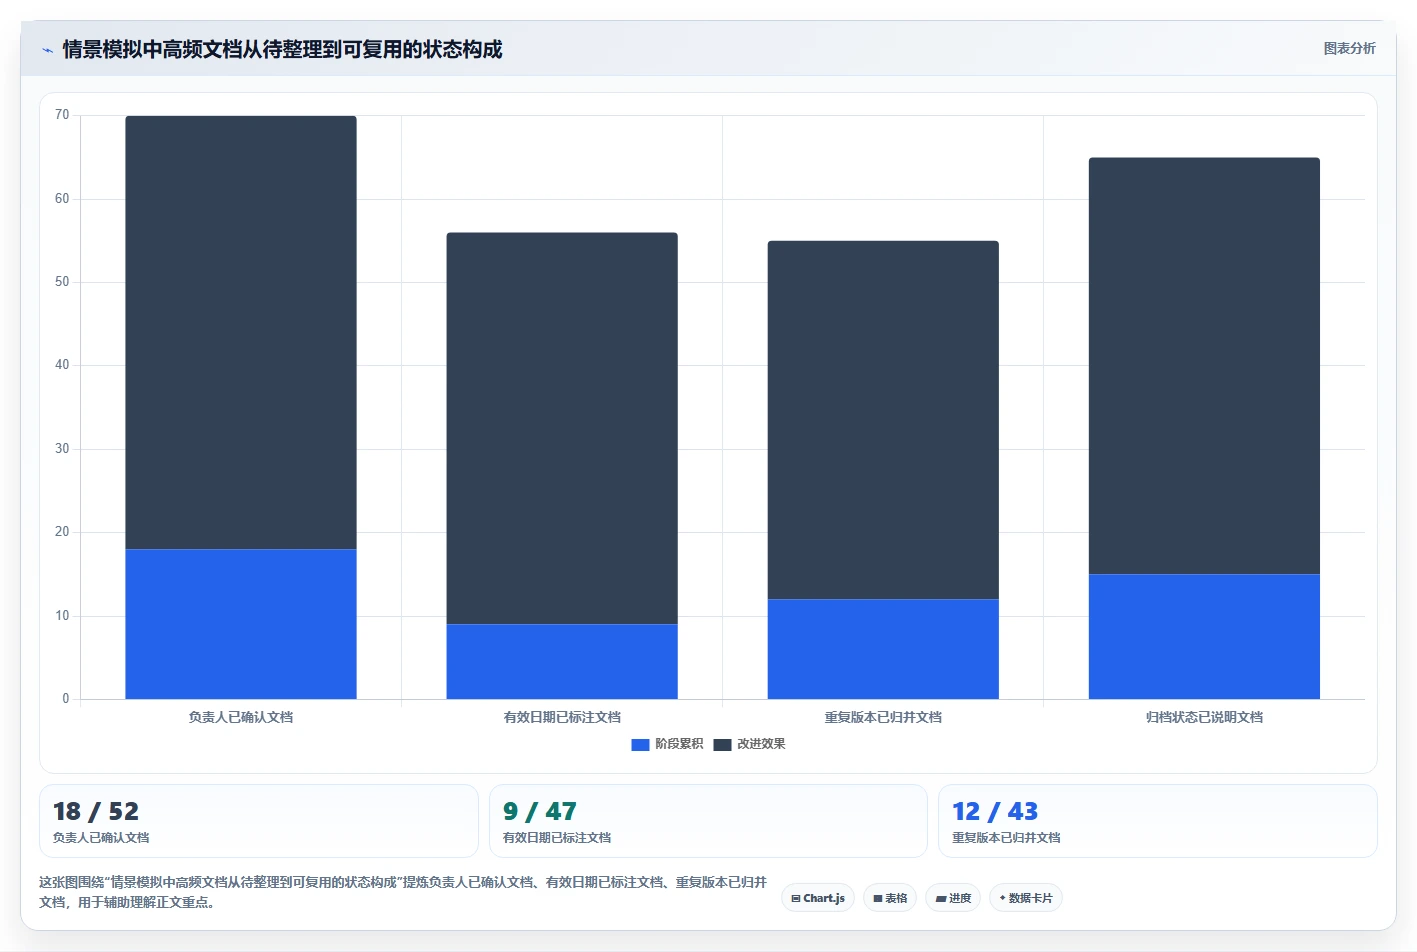Click the dark segment of the 归档状态已说明文档 bar
This screenshot has height=952, width=1417.
[1204, 366]
